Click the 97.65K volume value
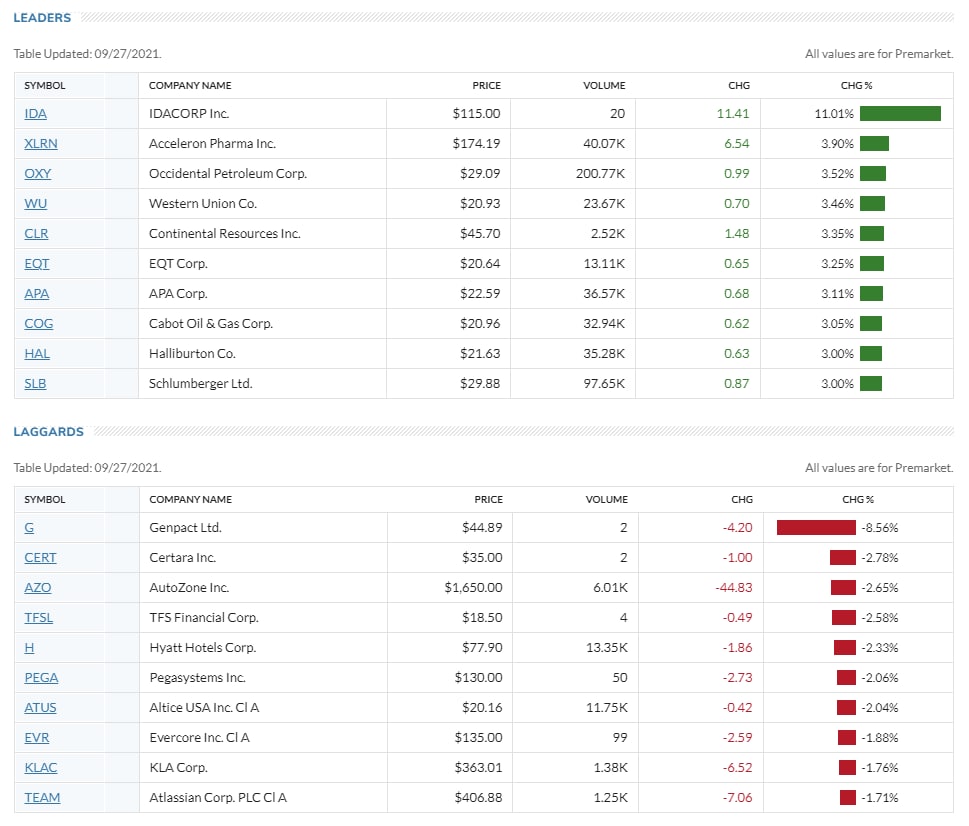Viewport: 969px width, 826px height. (604, 384)
